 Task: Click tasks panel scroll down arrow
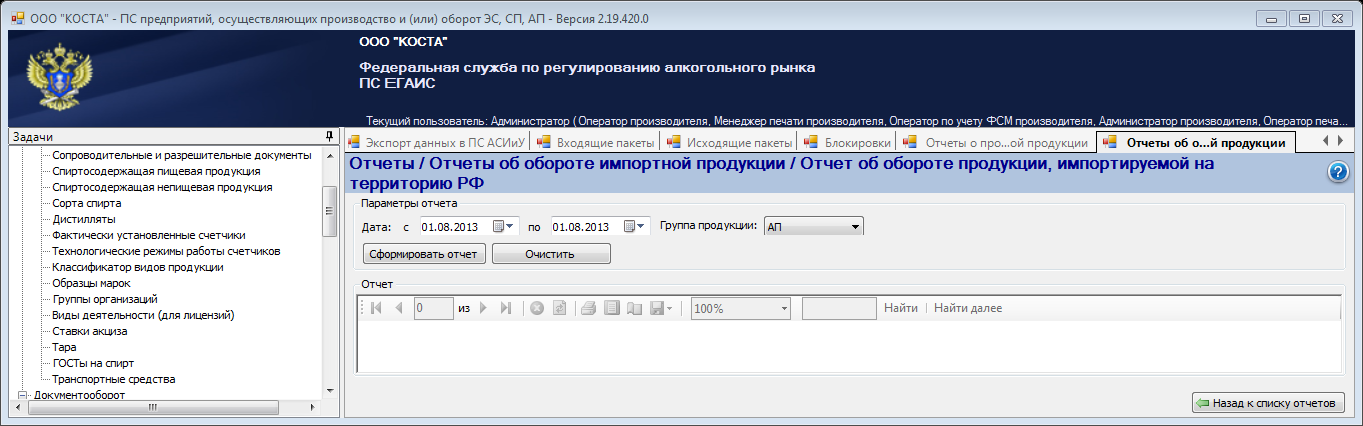[329, 392]
